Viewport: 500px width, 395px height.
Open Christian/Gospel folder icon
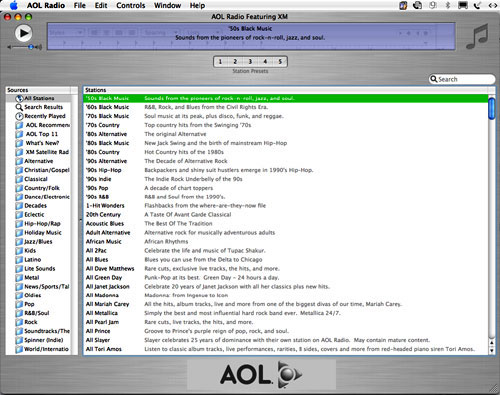[x=19, y=170]
